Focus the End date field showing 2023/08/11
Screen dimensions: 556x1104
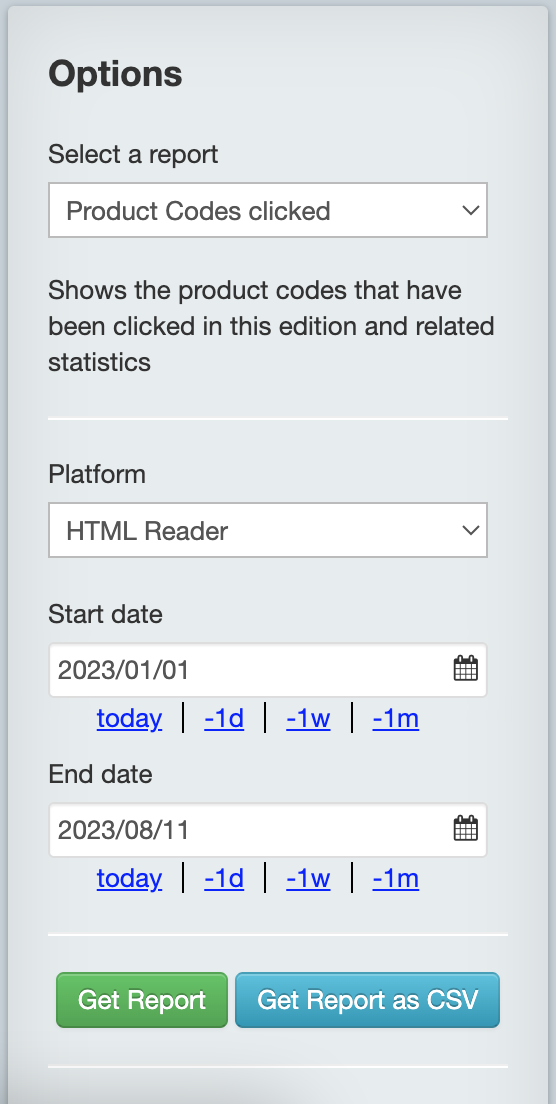[267, 829]
